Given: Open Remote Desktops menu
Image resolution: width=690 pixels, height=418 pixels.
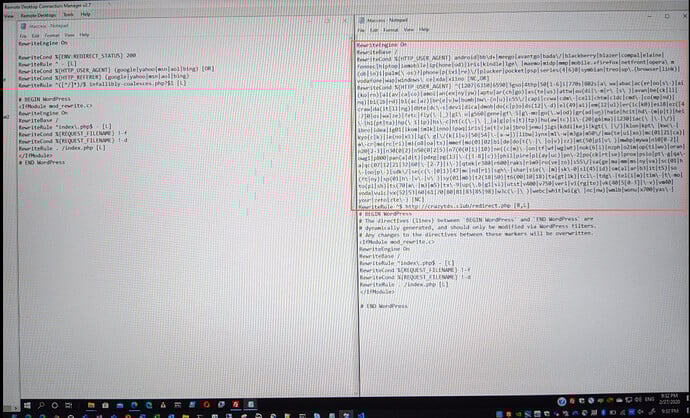Looking at the screenshot, I should pos(38,15).
